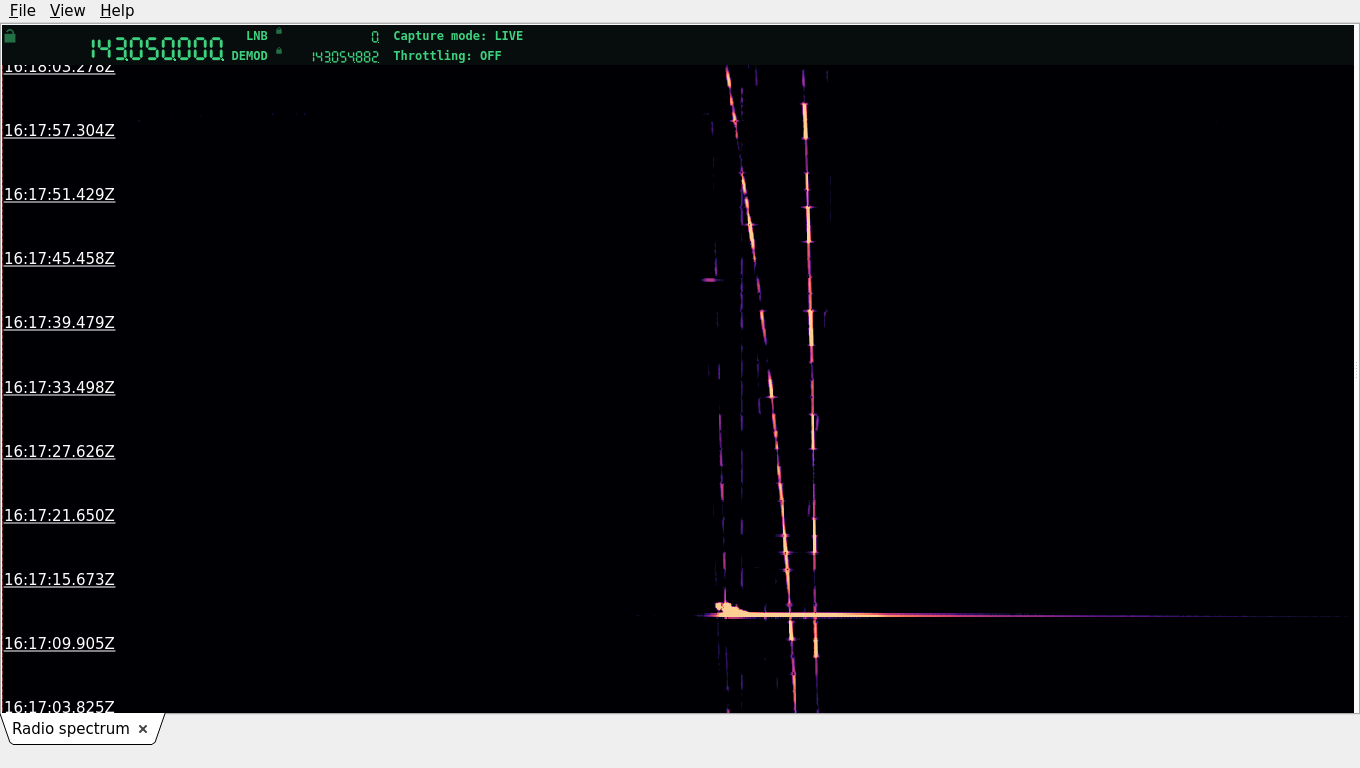This screenshot has width=1360, height=768.
Task: Click timestamp 16:17:51.429Z
Action: [60, 194]
